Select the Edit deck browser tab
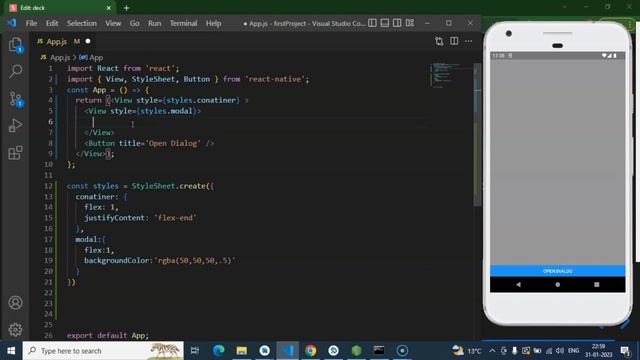640x360 pixels. 59,8
